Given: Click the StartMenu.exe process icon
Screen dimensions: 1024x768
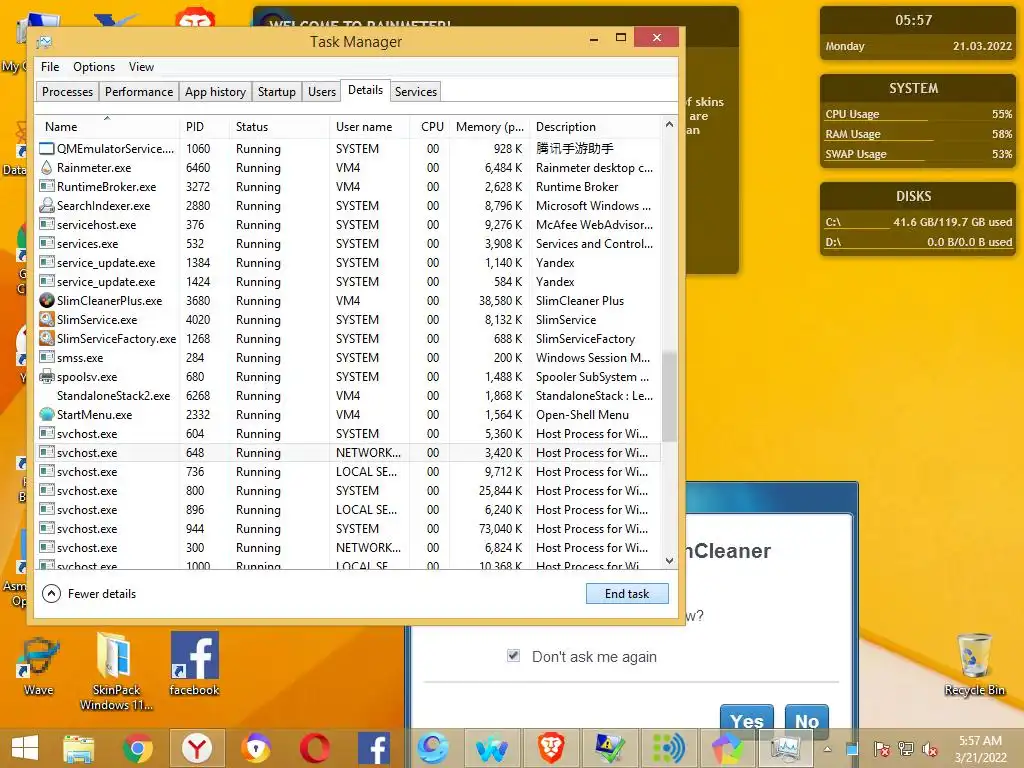Looking at the screenshot, I should pos(46,415).
